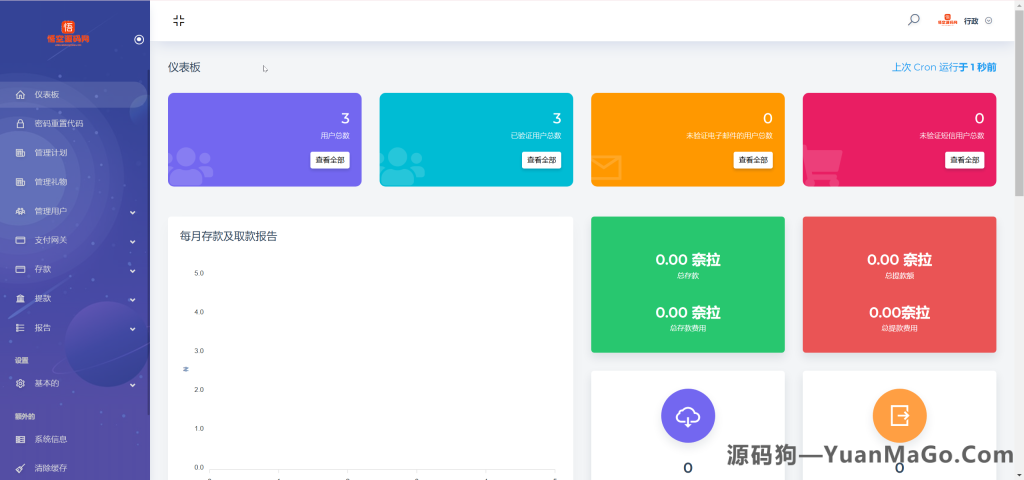Click 查看全部 on the 未验证电子邮件 card
The width and height of the screenshot is (1024, 480).
point(753,160)
